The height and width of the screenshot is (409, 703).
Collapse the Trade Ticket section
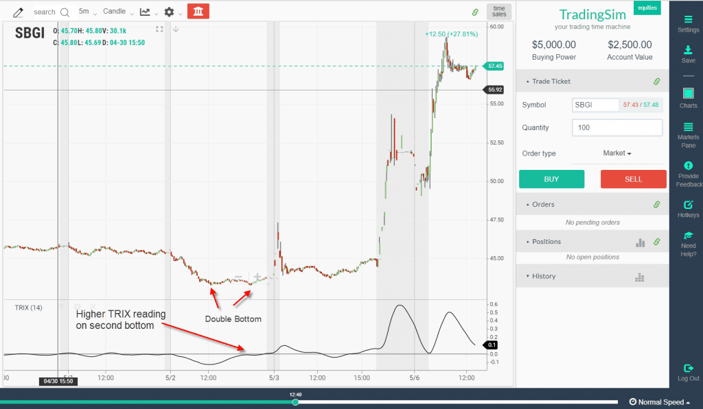[528, 81]
